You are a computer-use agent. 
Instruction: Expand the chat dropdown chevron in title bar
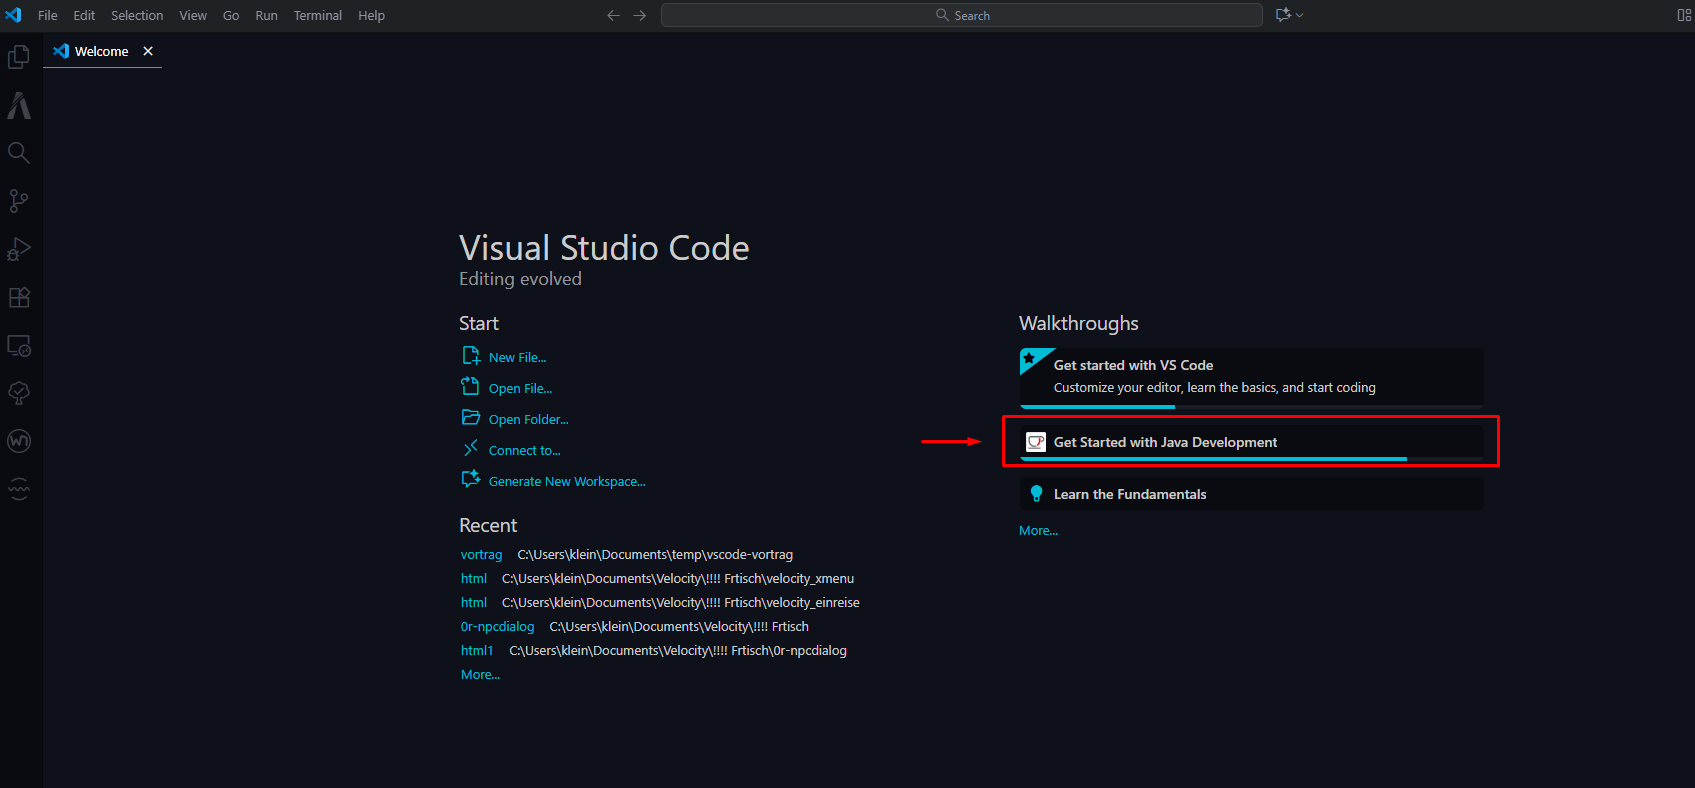pyautogui.click(x=1300, y=15)
